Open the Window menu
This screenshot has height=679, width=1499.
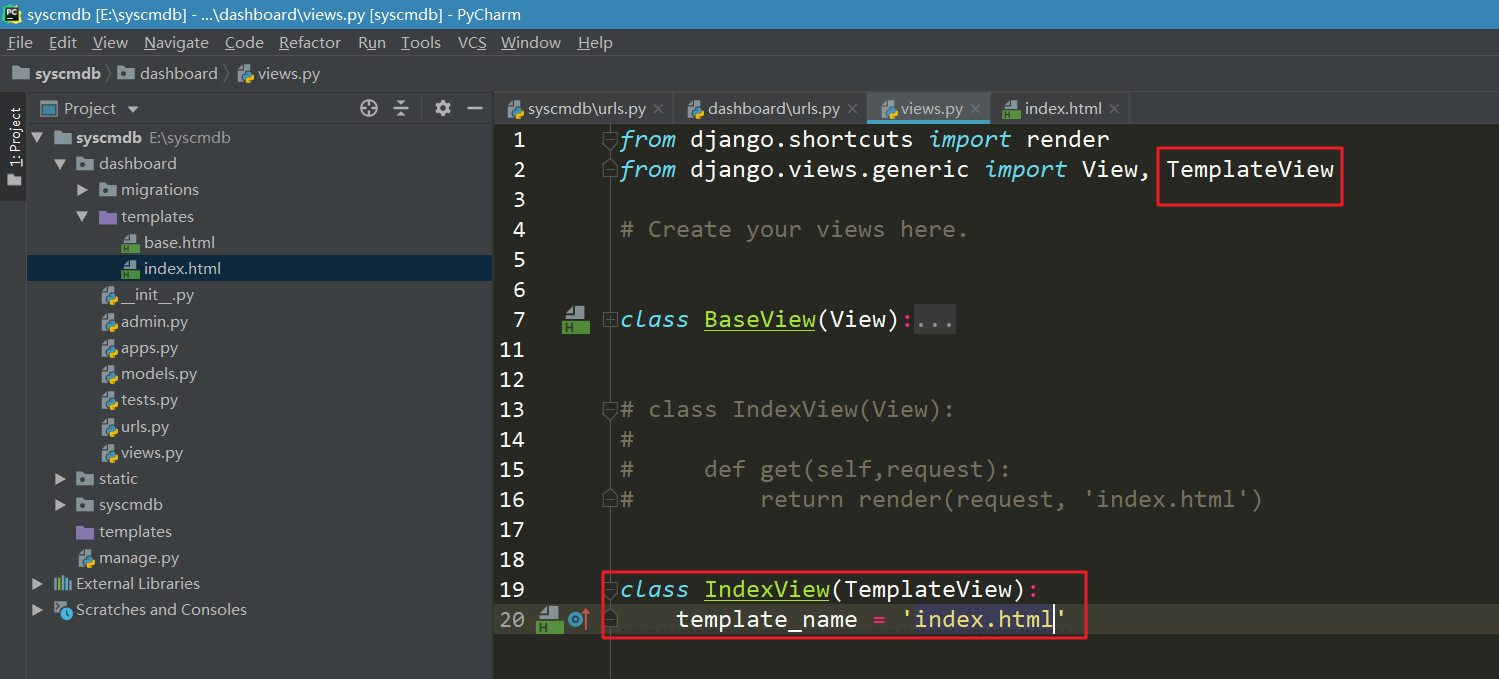531,42
